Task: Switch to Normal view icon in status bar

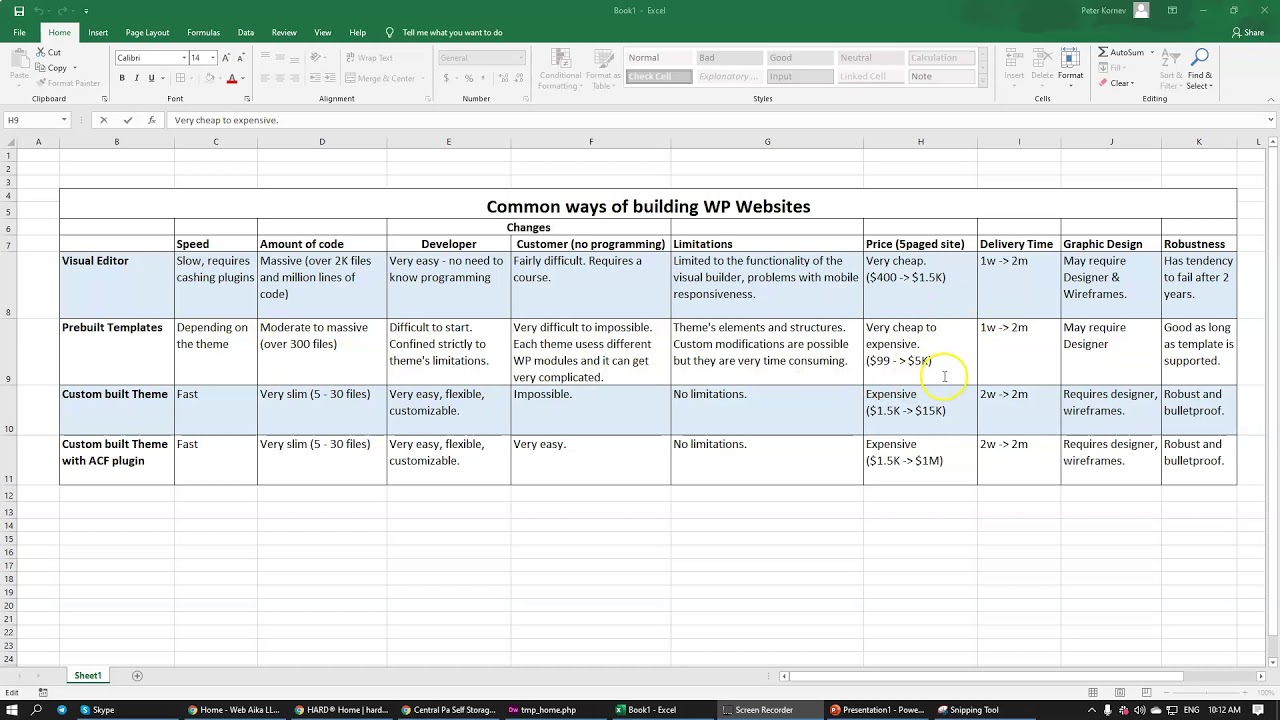Action: [1093, 692]
